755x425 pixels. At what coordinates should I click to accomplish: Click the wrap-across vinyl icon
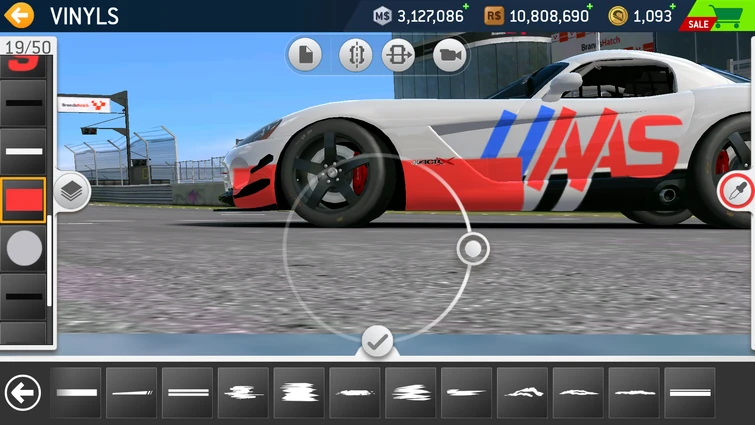pyautogui.click(x=399, y=55)
